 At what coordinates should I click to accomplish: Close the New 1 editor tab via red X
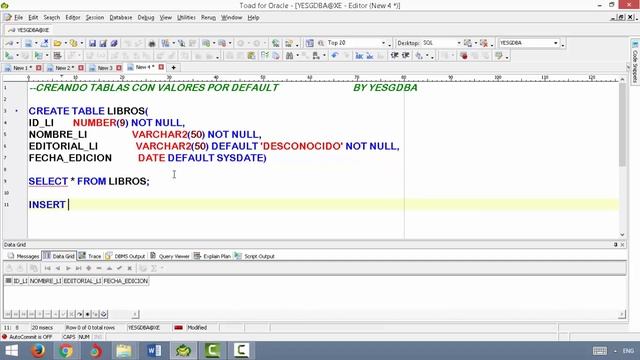point(39,68)
